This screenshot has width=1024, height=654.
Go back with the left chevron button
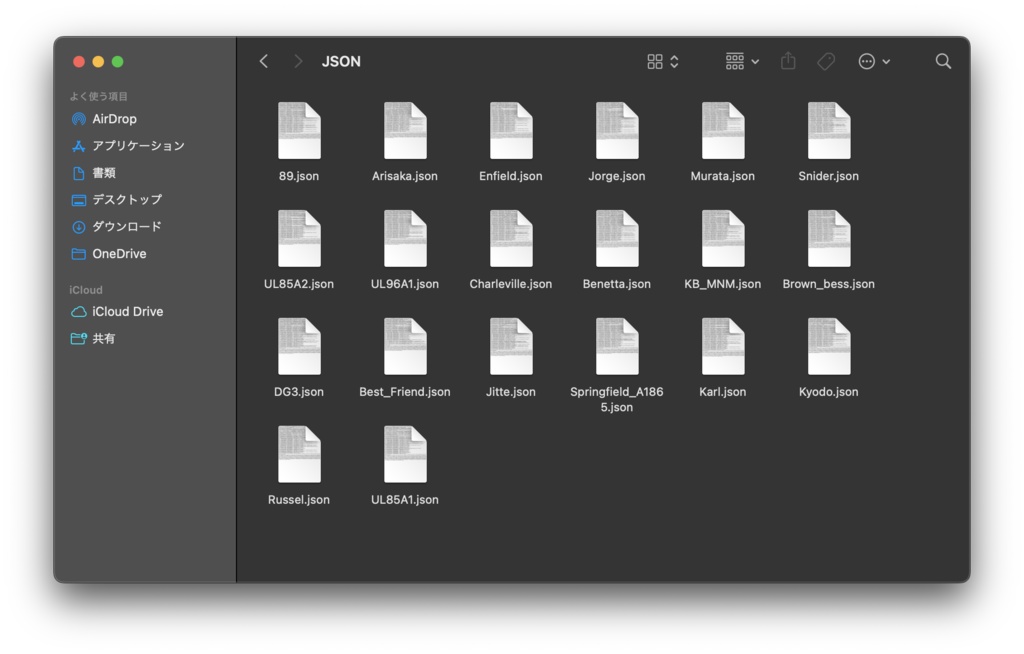[264, 61]
